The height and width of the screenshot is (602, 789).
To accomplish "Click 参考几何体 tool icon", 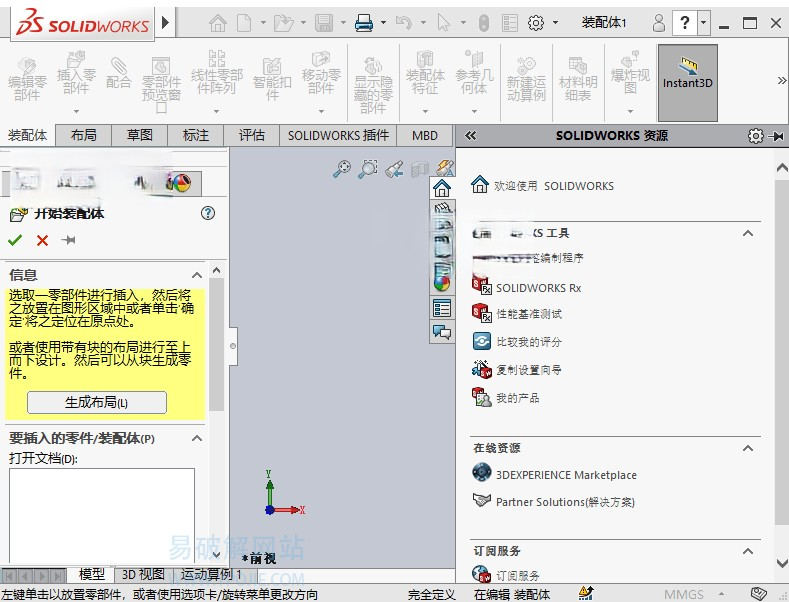I will click(x=474, y=73).
